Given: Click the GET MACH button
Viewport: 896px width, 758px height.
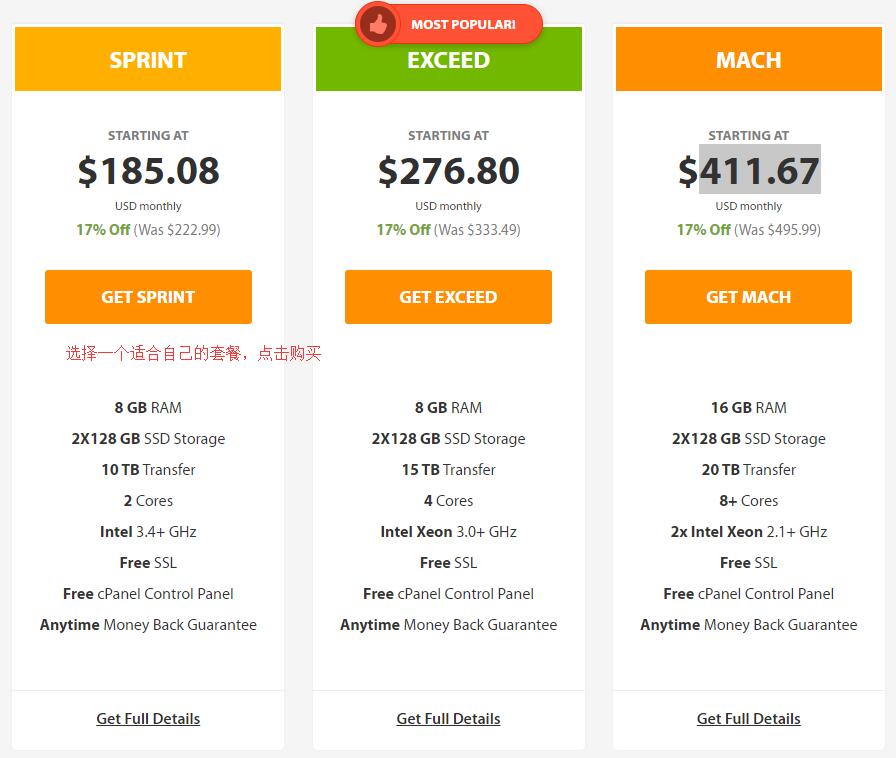Looking at the screenshot, I should [748, 297].
